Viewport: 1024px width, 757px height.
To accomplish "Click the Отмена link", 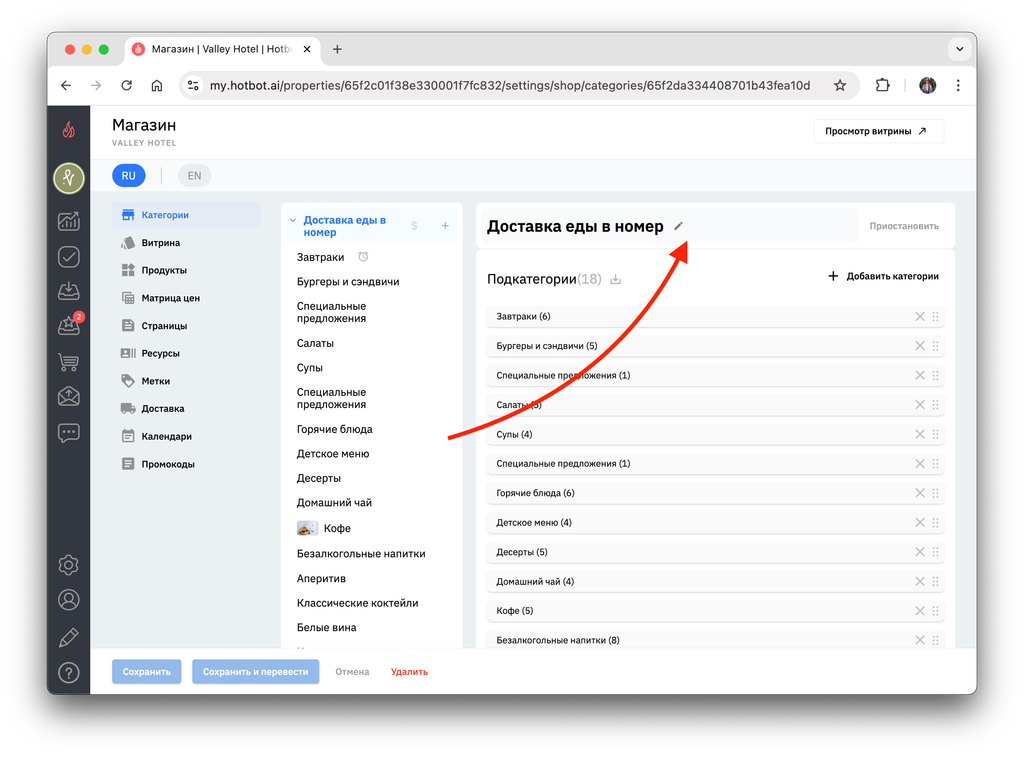I will click(x=352, y=672).
